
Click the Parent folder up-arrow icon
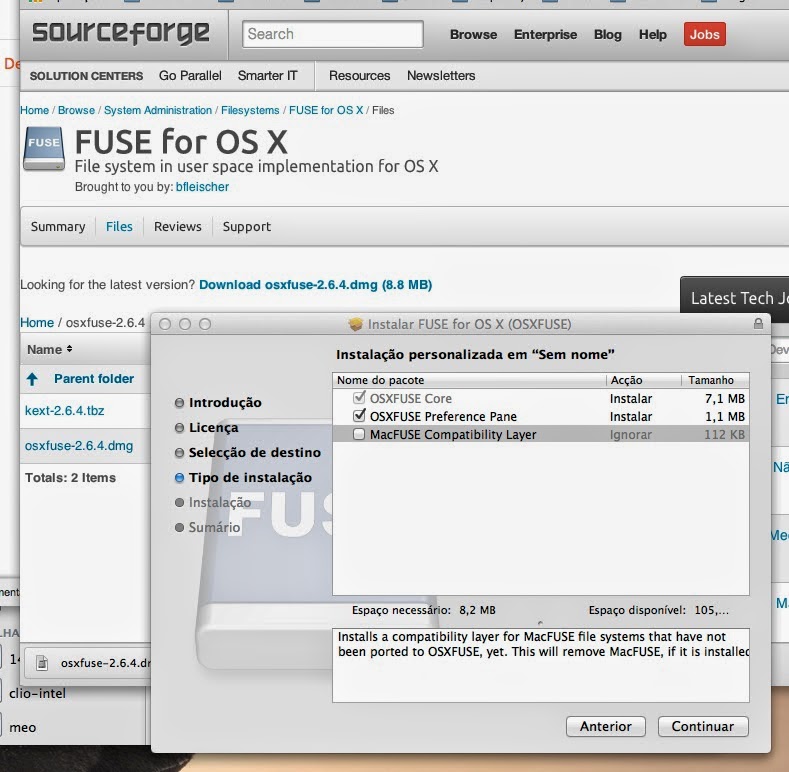coord(32,379)
